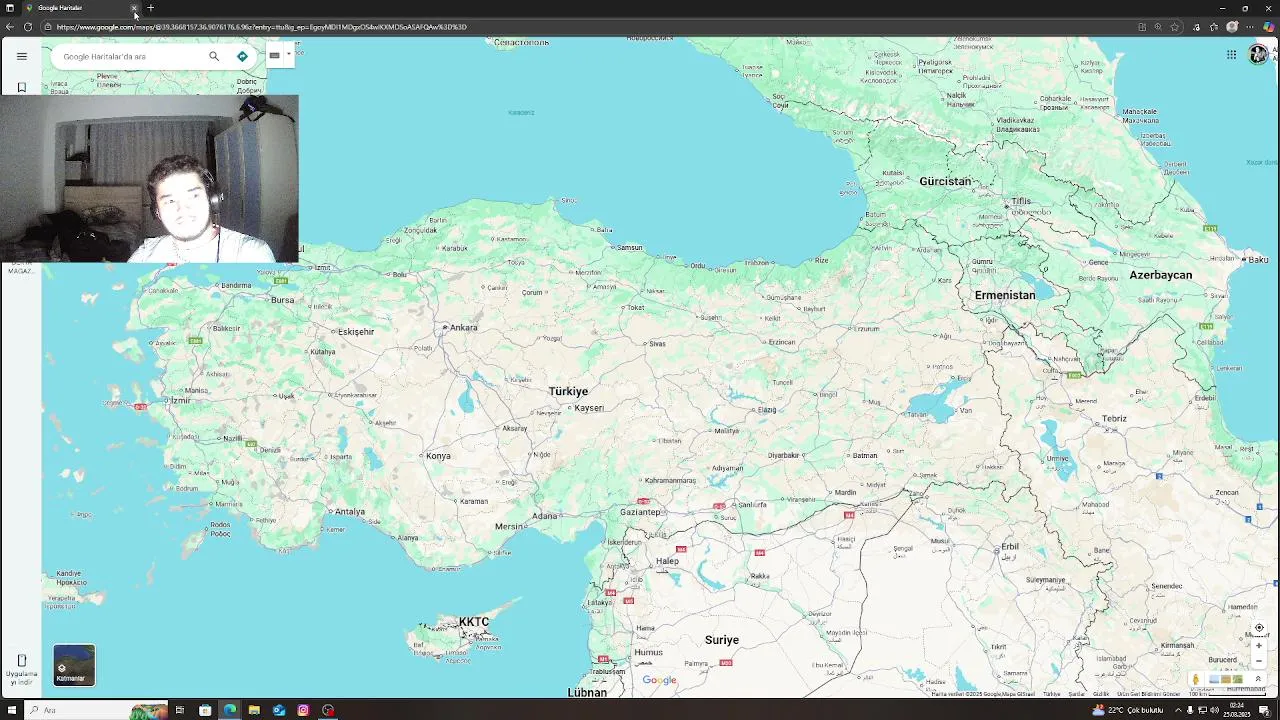Open File Explorer from taskbar
Screen dimensions: 1280x720
254,710
